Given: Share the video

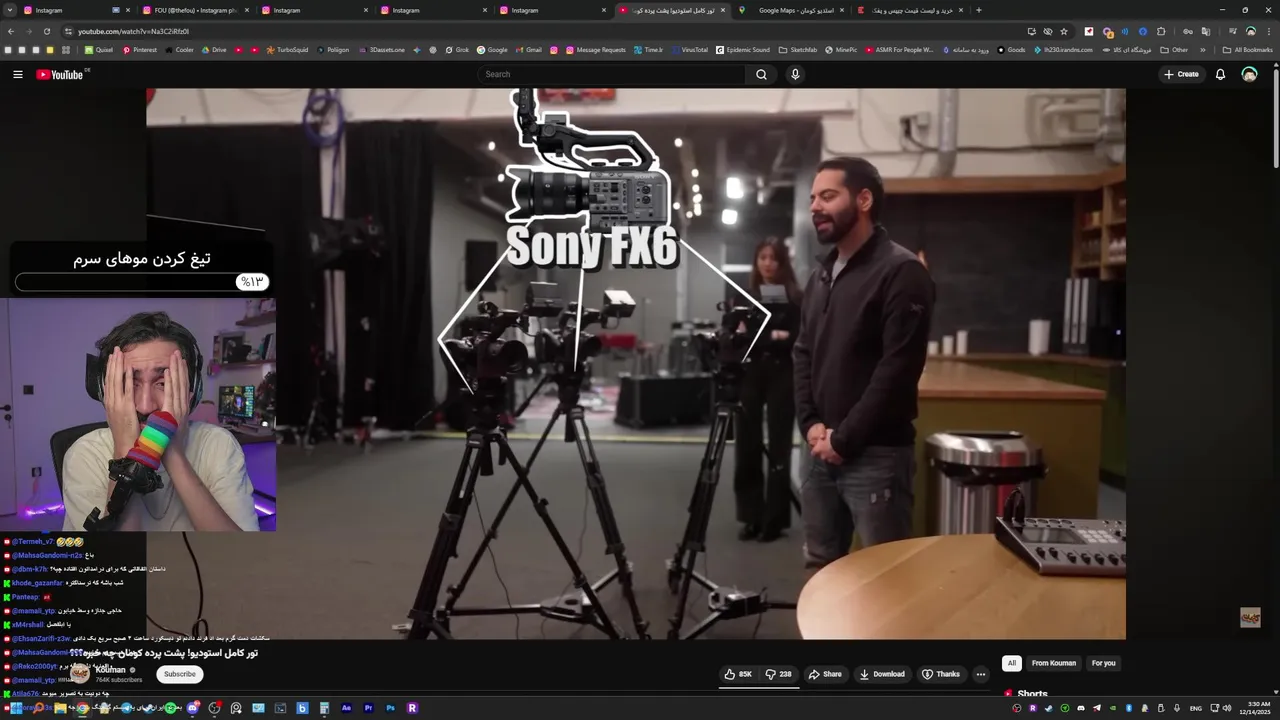Looking at the screenshot, I should 825,674.
